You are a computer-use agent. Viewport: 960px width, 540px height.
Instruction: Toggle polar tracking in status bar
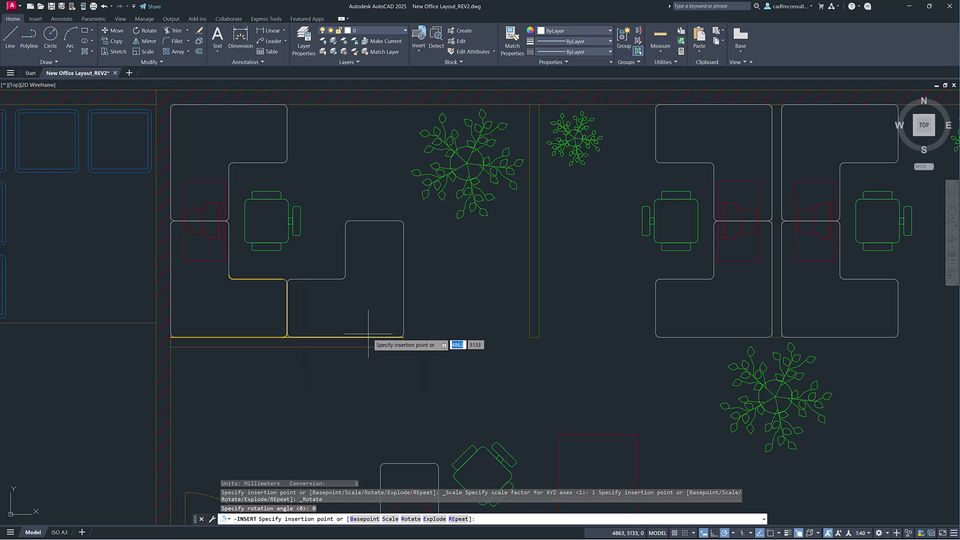pos(724,533)
